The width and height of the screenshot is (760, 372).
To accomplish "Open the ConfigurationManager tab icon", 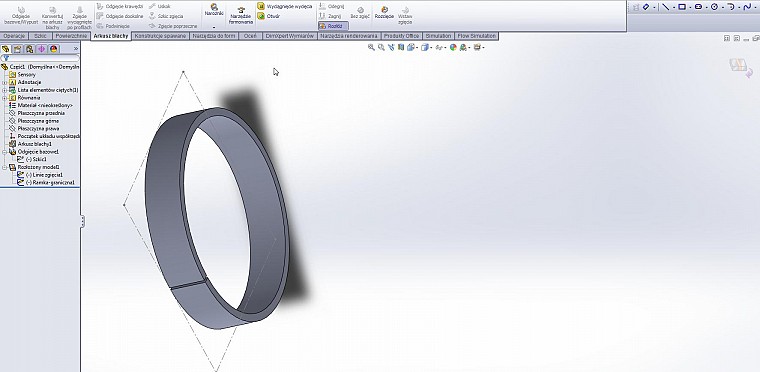I will click(x=30, y=49).
